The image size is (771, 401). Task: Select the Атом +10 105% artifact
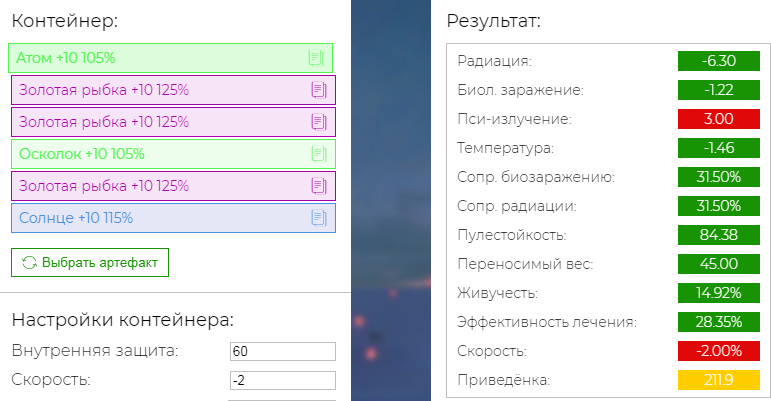[171, 58]
